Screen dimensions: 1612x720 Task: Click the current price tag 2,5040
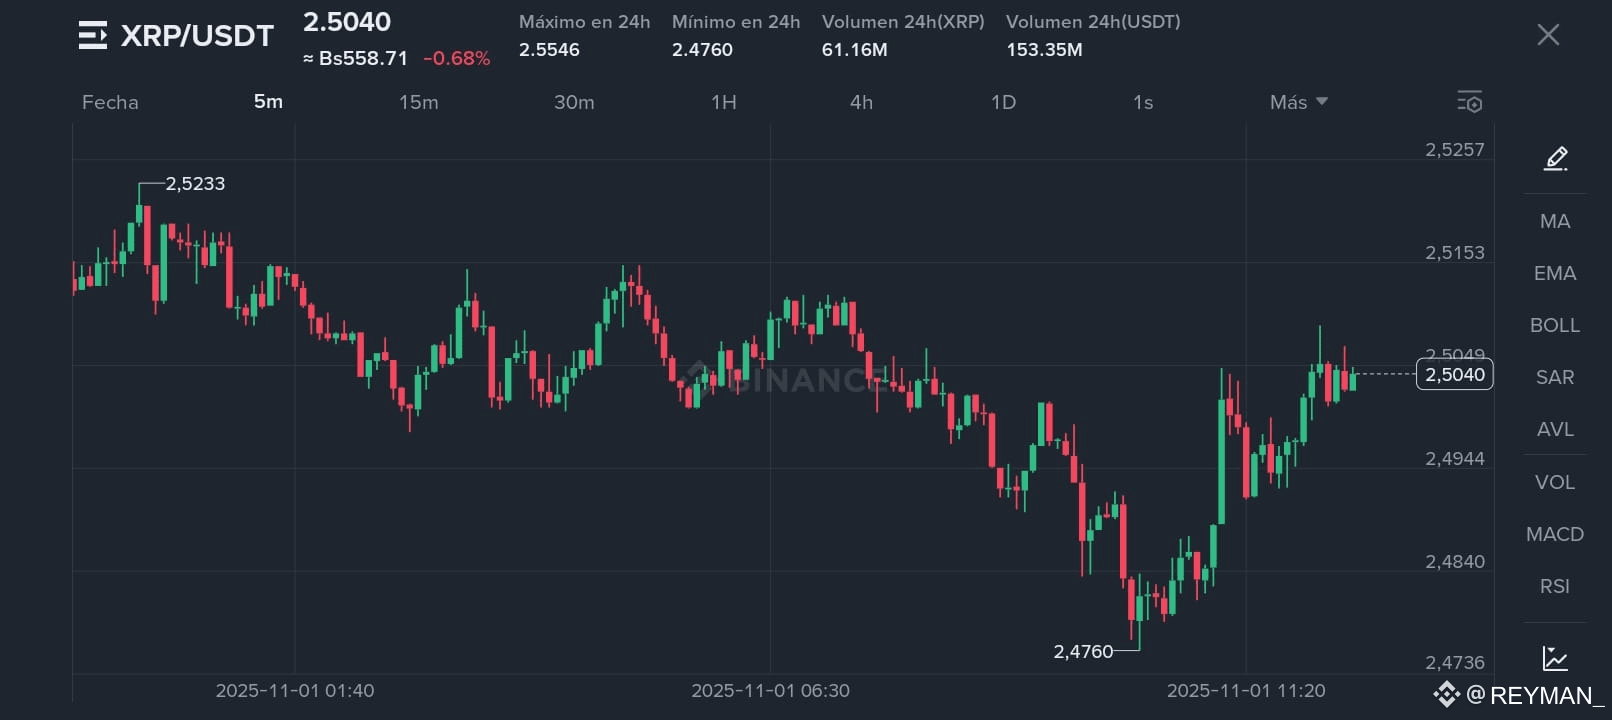click(1455, 374)
